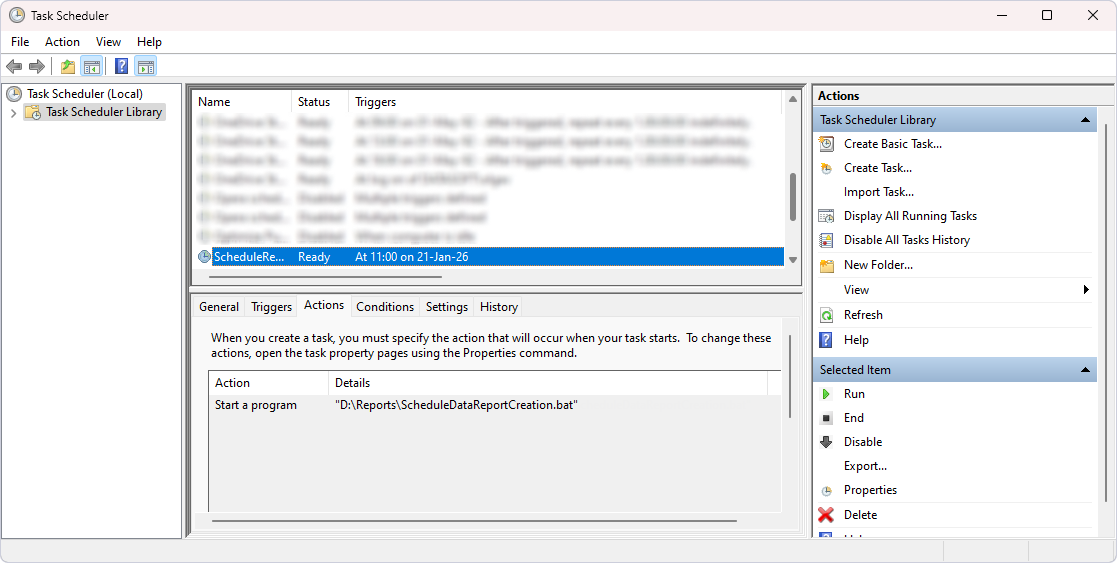Expand the Task Scheduler Library tree node
Screen dimensions: 1117x563
click(x=13, y=113)
